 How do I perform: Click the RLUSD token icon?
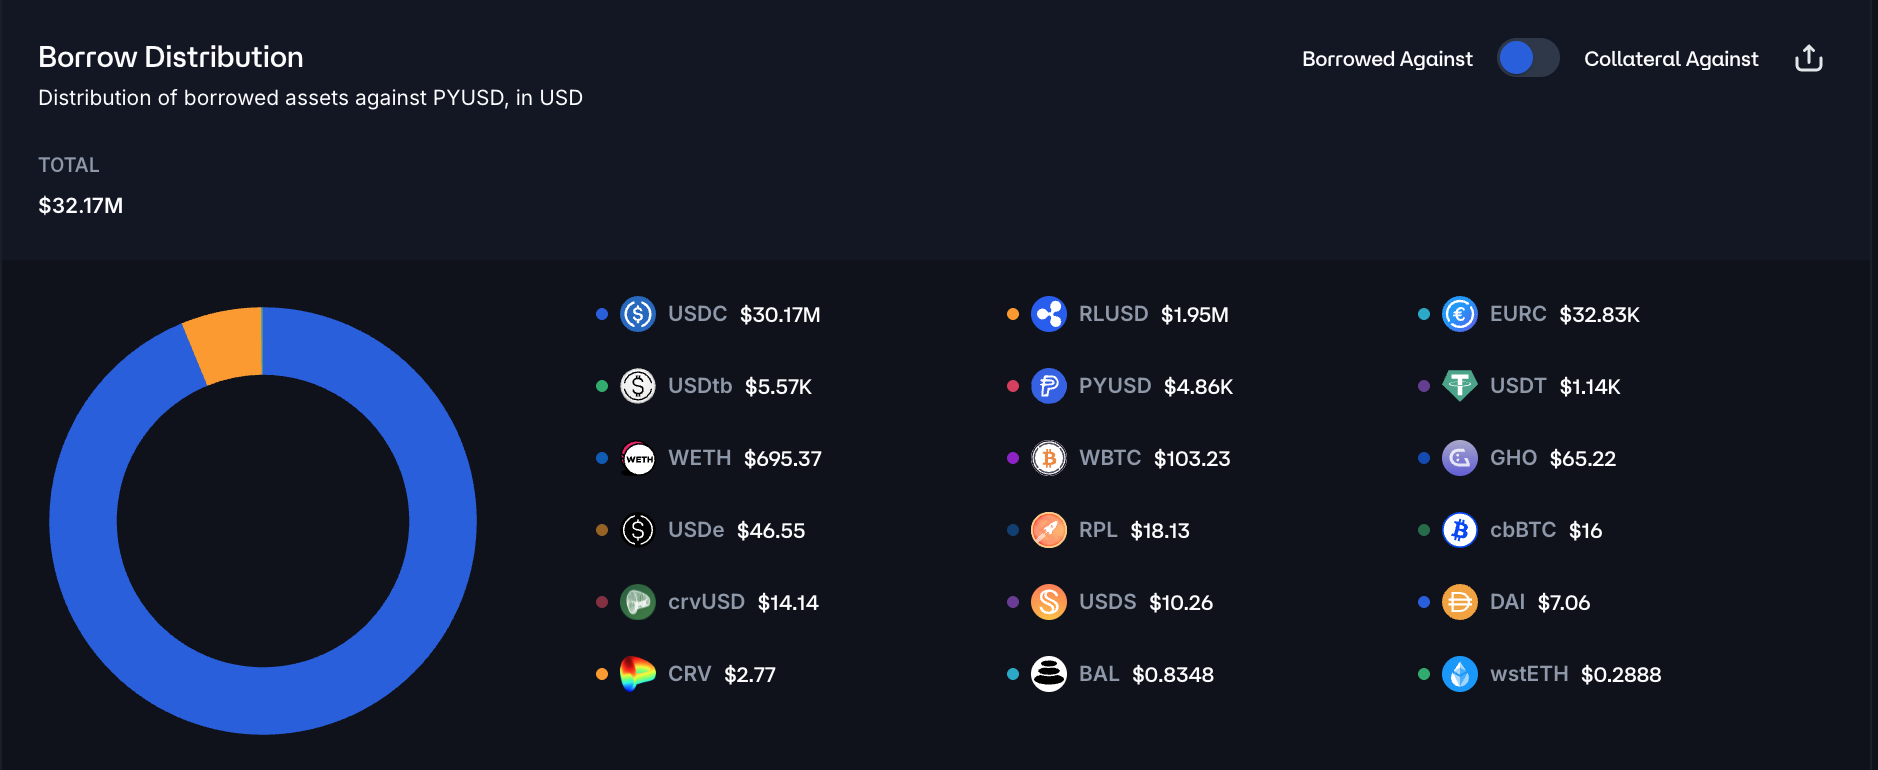pos(1048,314)
